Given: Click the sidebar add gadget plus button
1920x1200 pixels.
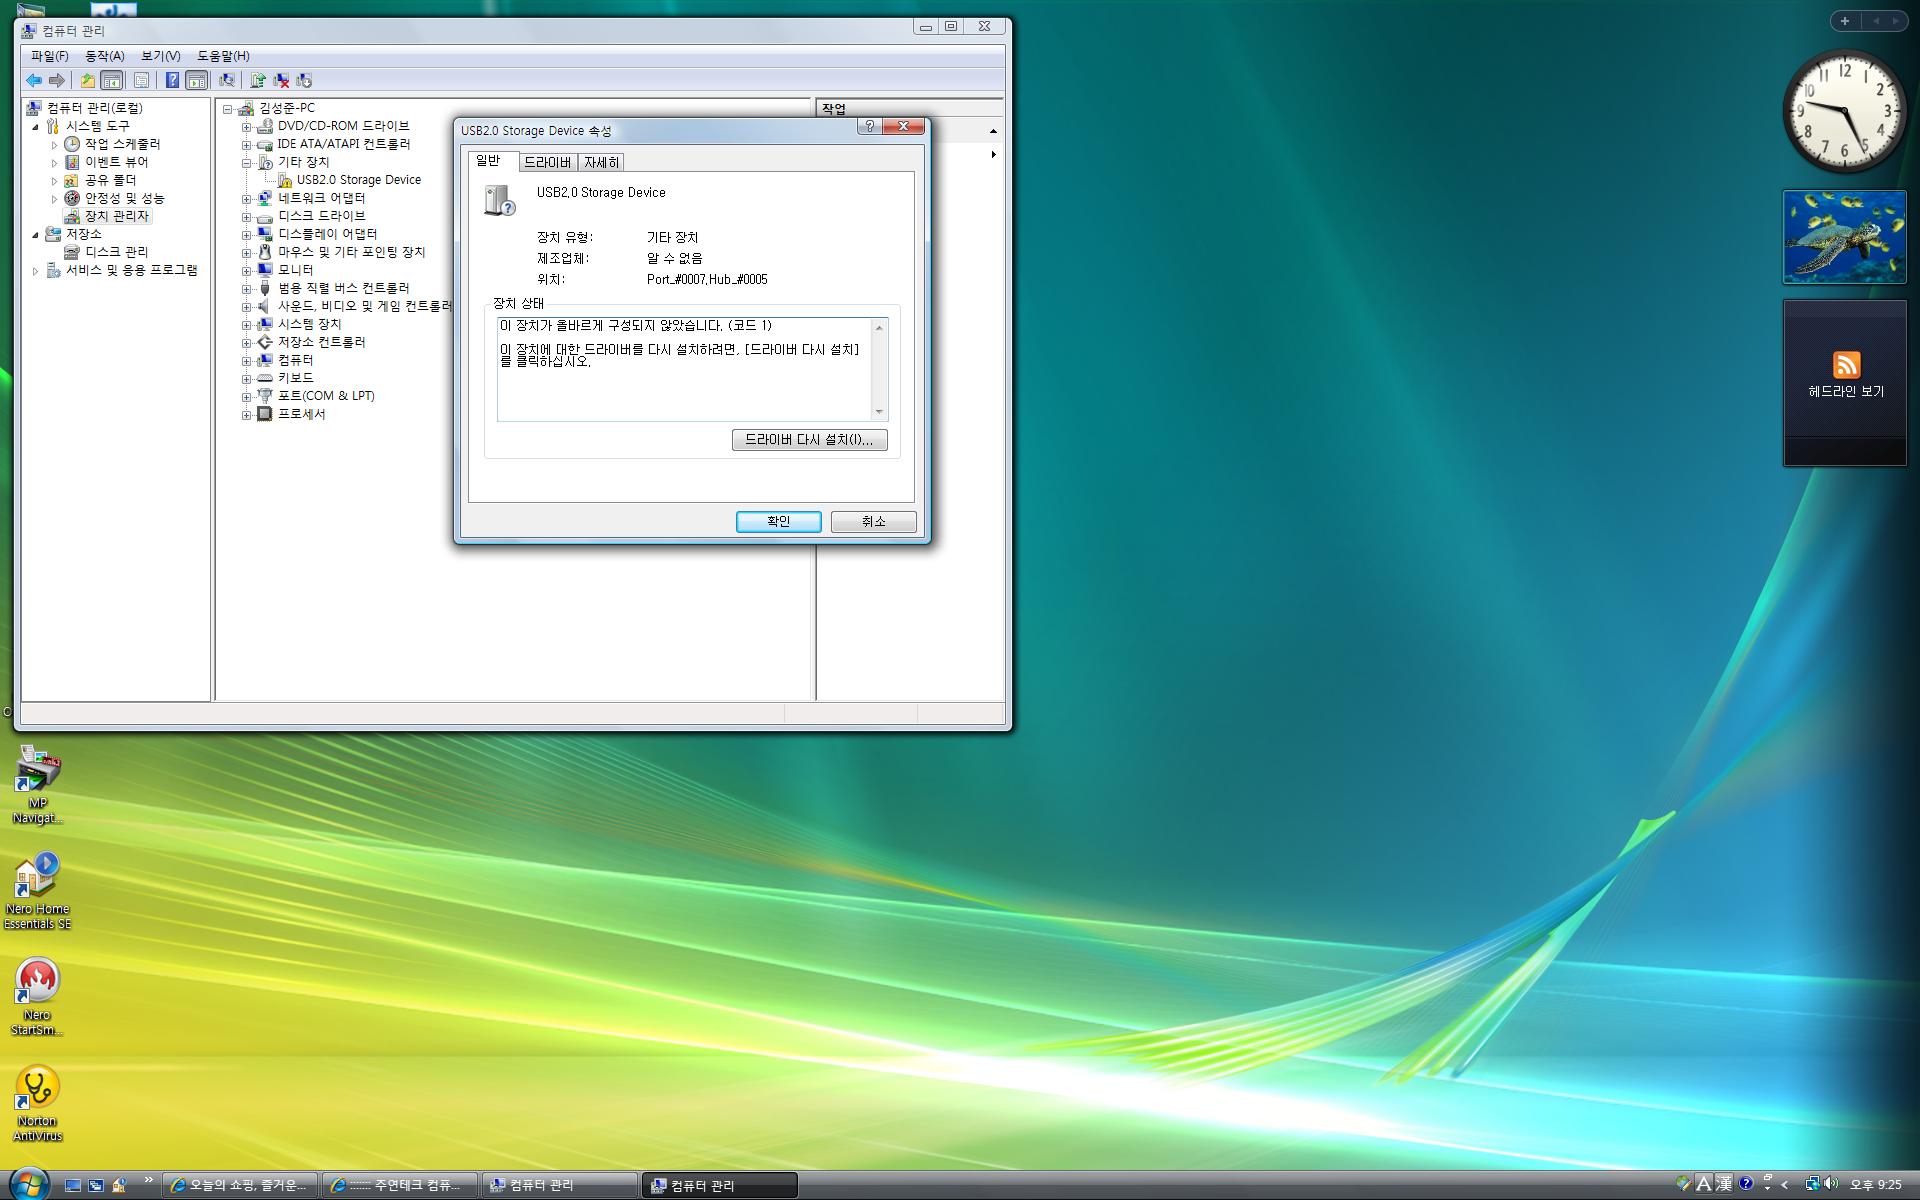Looking at the screenshot, I should click(x=1845, y=21).
